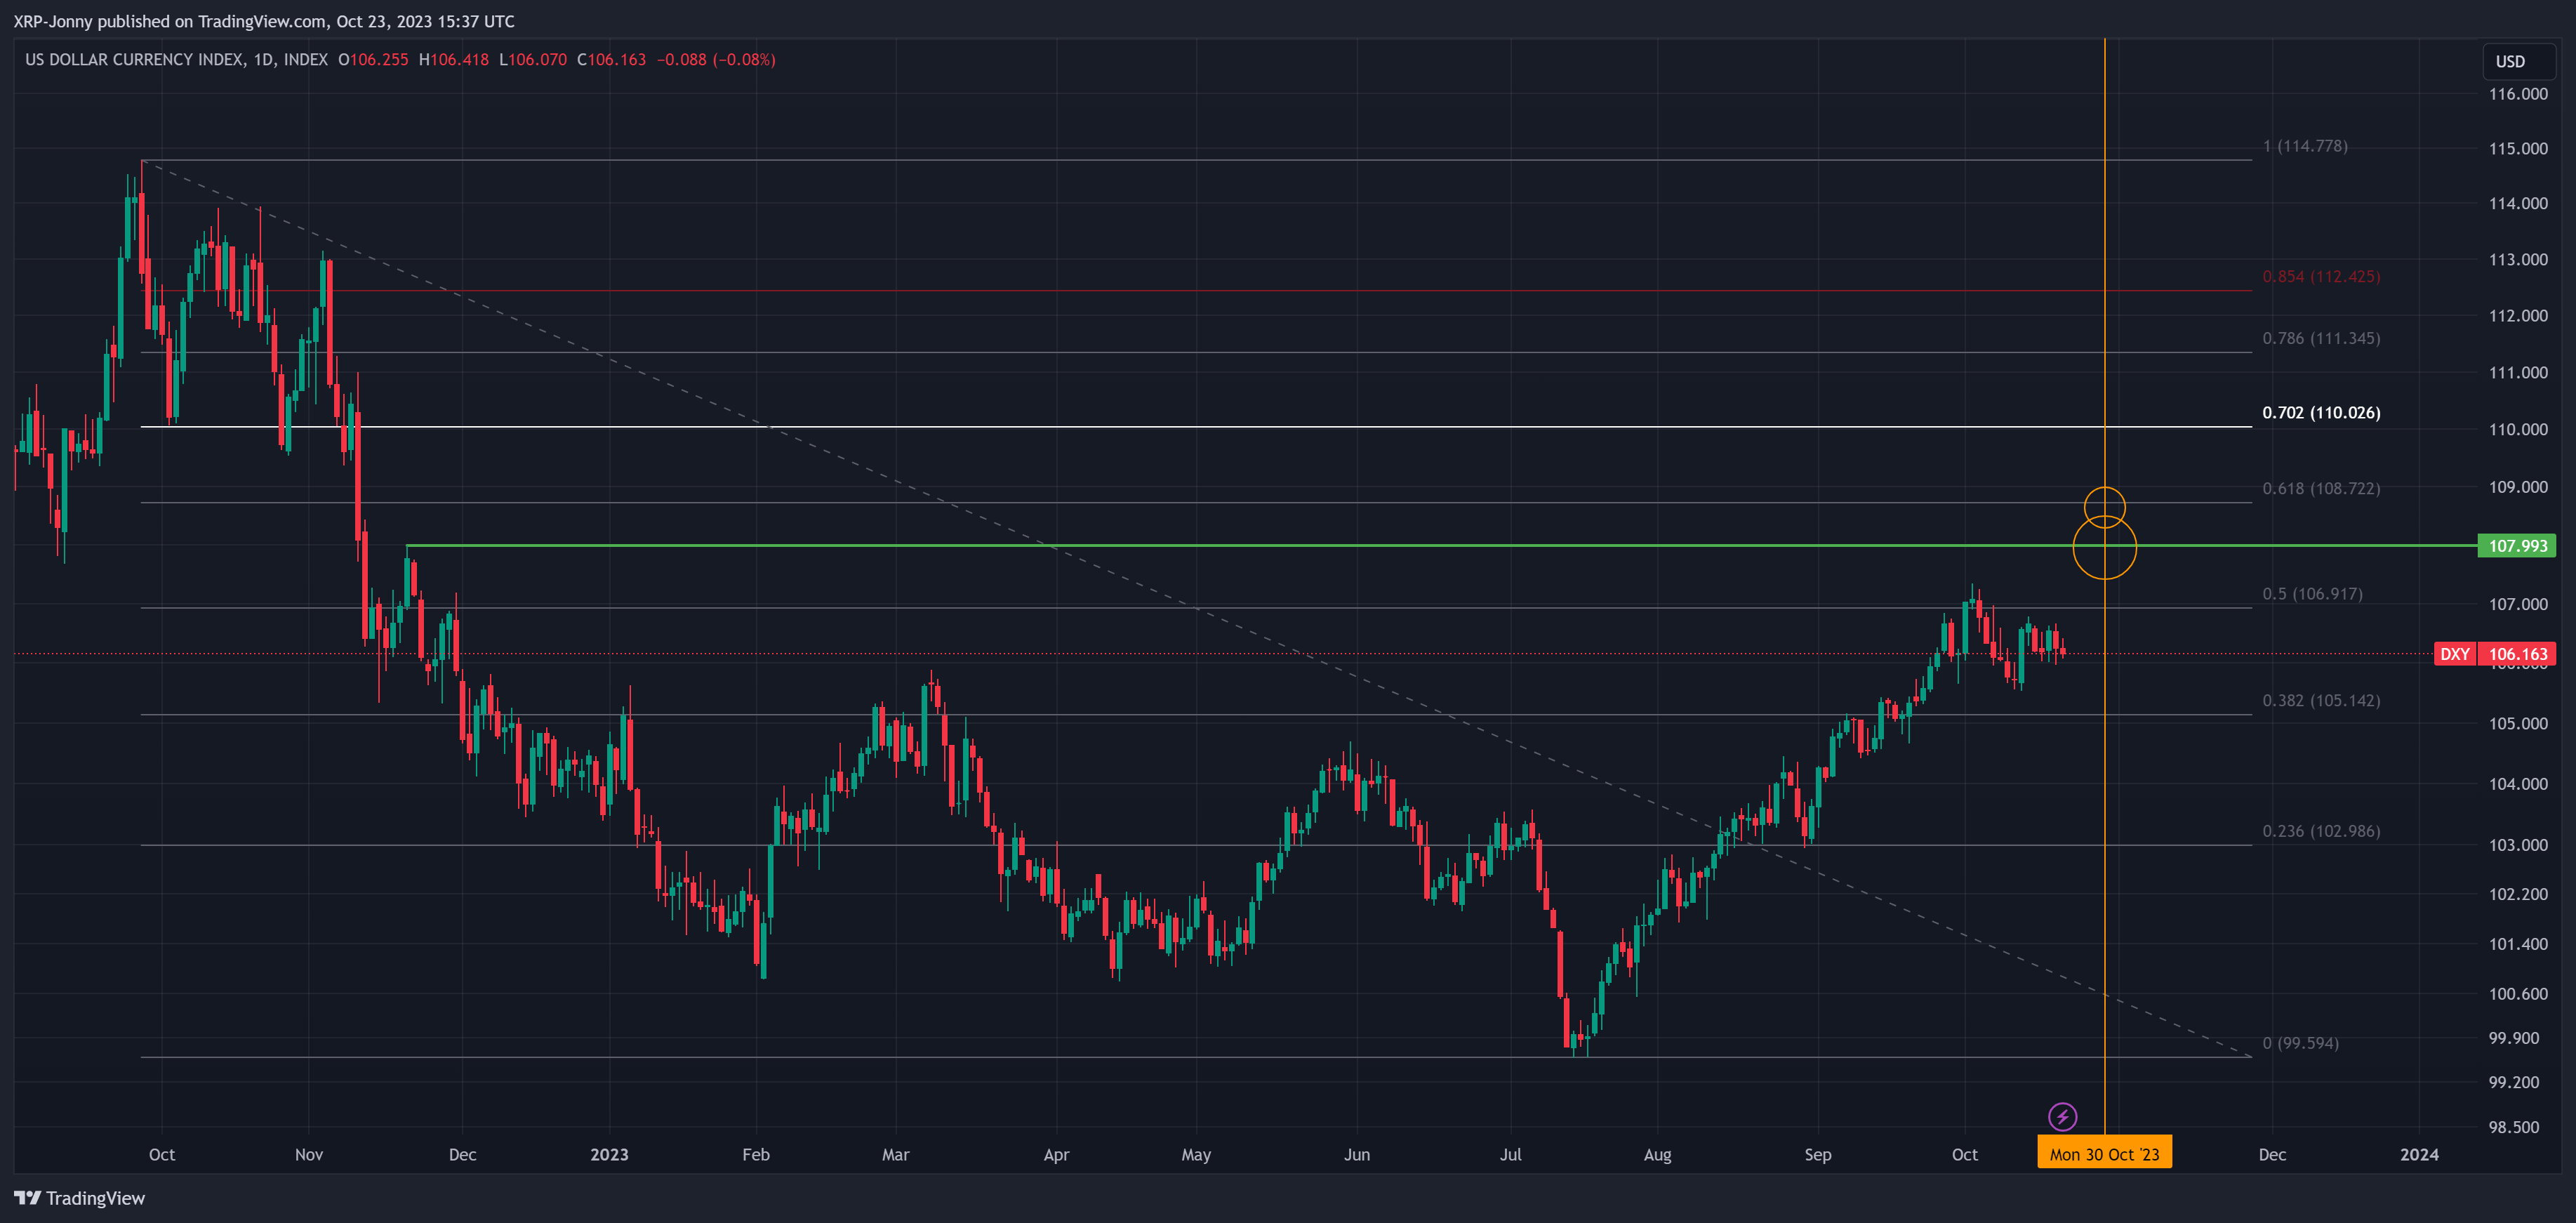Image resolution: width=2576 pixels, height=1223 pixels.
Task: Click the L106.070 low value
Action: point(532,60)
